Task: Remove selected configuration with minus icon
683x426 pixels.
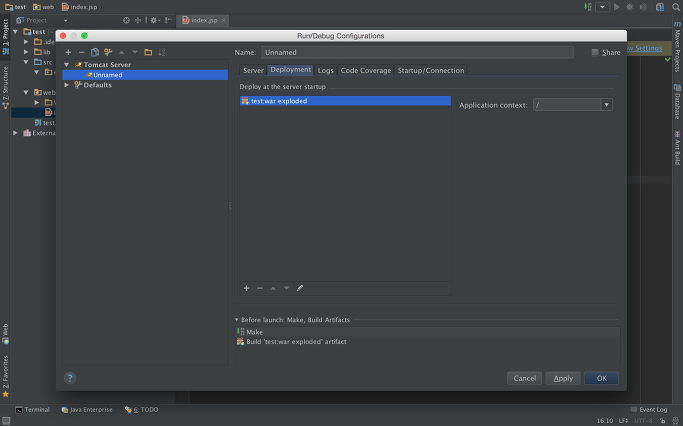Action: [81, 52]
